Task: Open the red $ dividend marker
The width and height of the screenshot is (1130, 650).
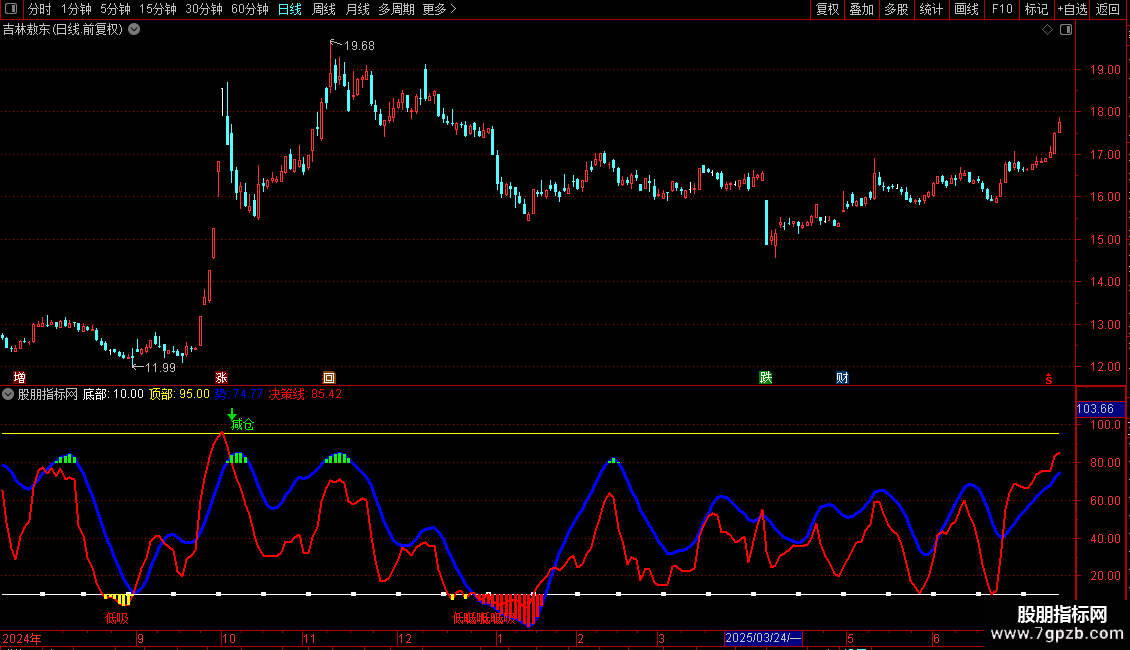Action: [1049, 379]
